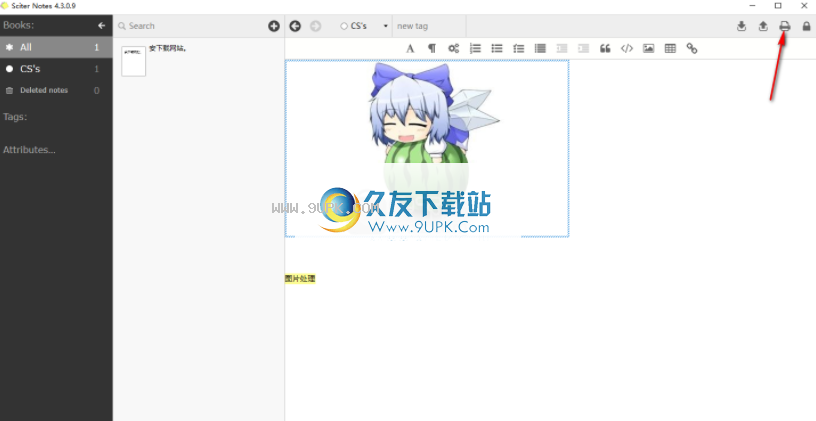
Task: Insert a task checklist
Action: tap(518, 48)
